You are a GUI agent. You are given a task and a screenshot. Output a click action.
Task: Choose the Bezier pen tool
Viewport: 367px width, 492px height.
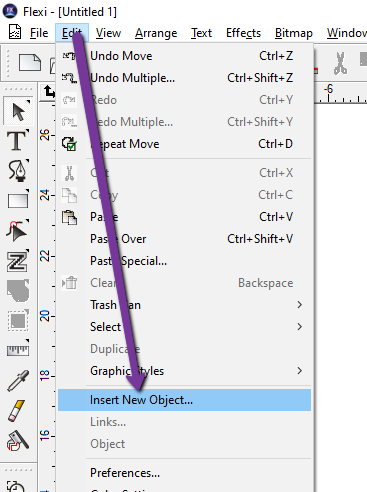point(18,170)
